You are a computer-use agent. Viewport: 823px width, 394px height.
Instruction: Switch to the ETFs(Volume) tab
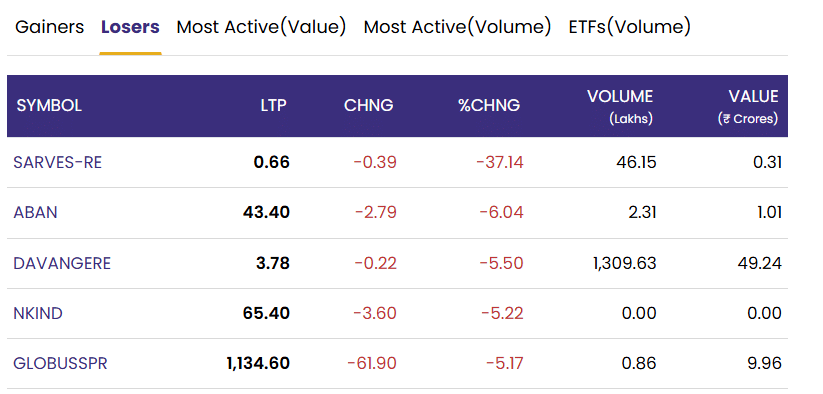tap(629, 27)
